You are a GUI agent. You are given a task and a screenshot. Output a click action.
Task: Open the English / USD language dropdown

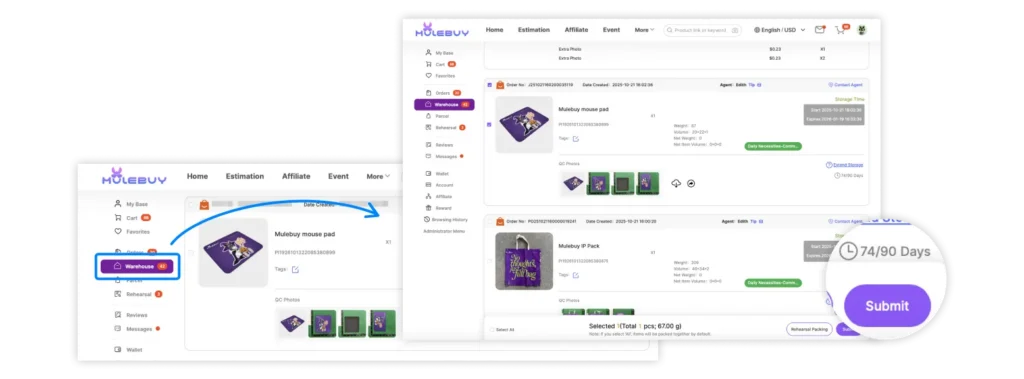[779, 30]
